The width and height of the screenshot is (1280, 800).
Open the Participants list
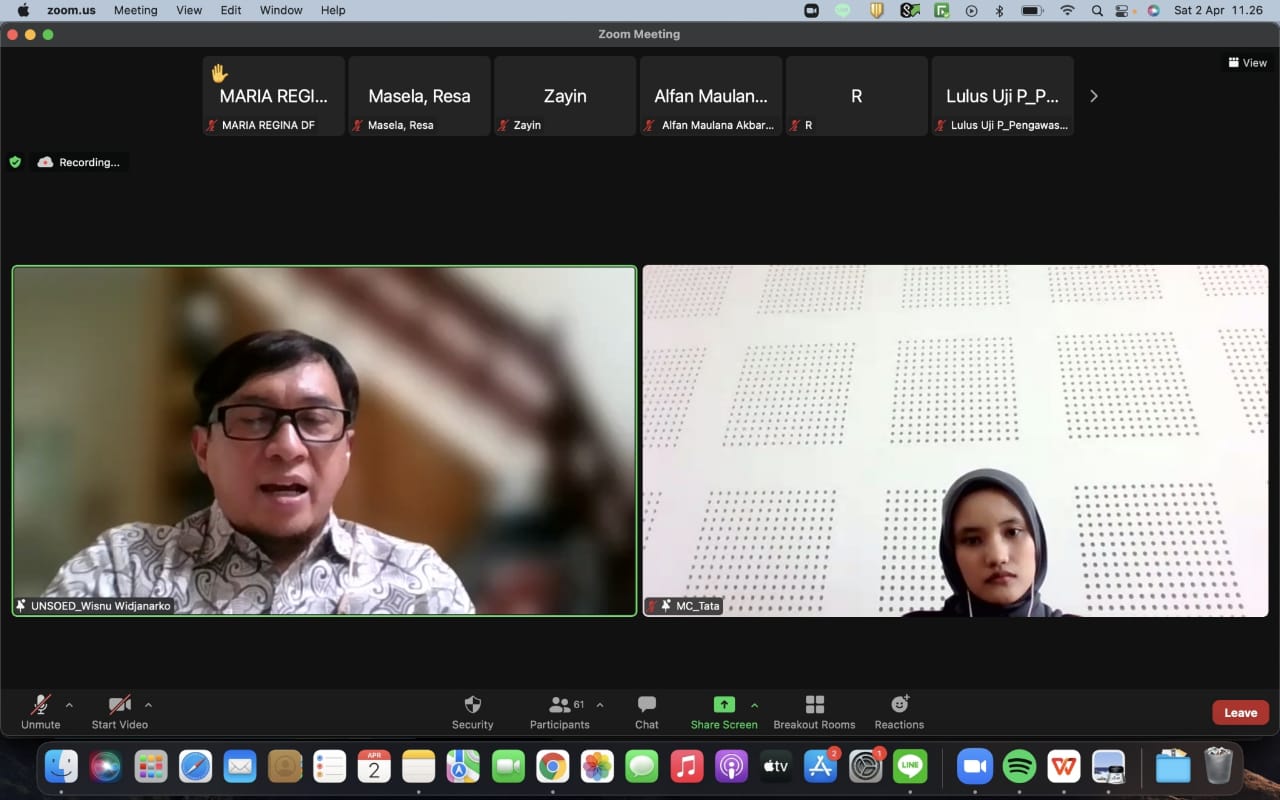[x=560, y=705]
